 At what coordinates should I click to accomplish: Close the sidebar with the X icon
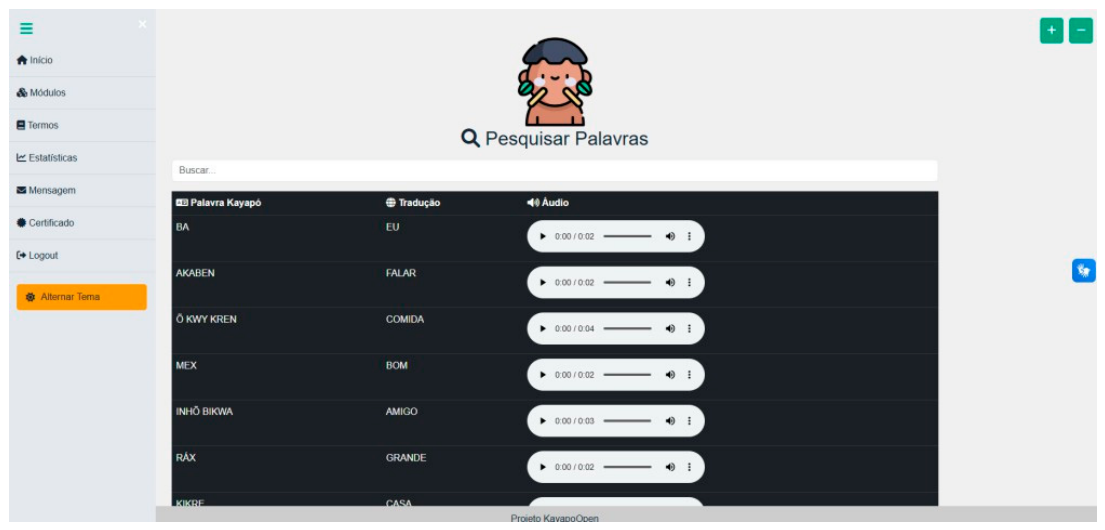tap(142, 24)
